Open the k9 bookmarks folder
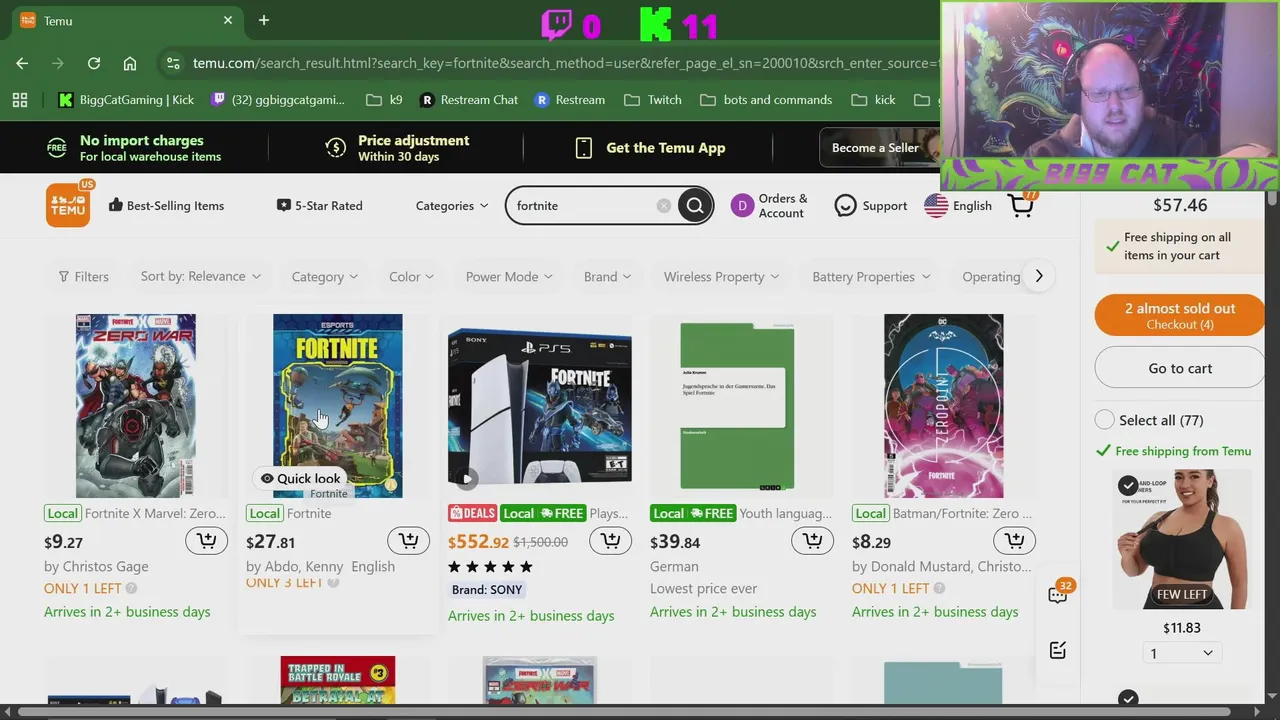 (x=385, y=100)
